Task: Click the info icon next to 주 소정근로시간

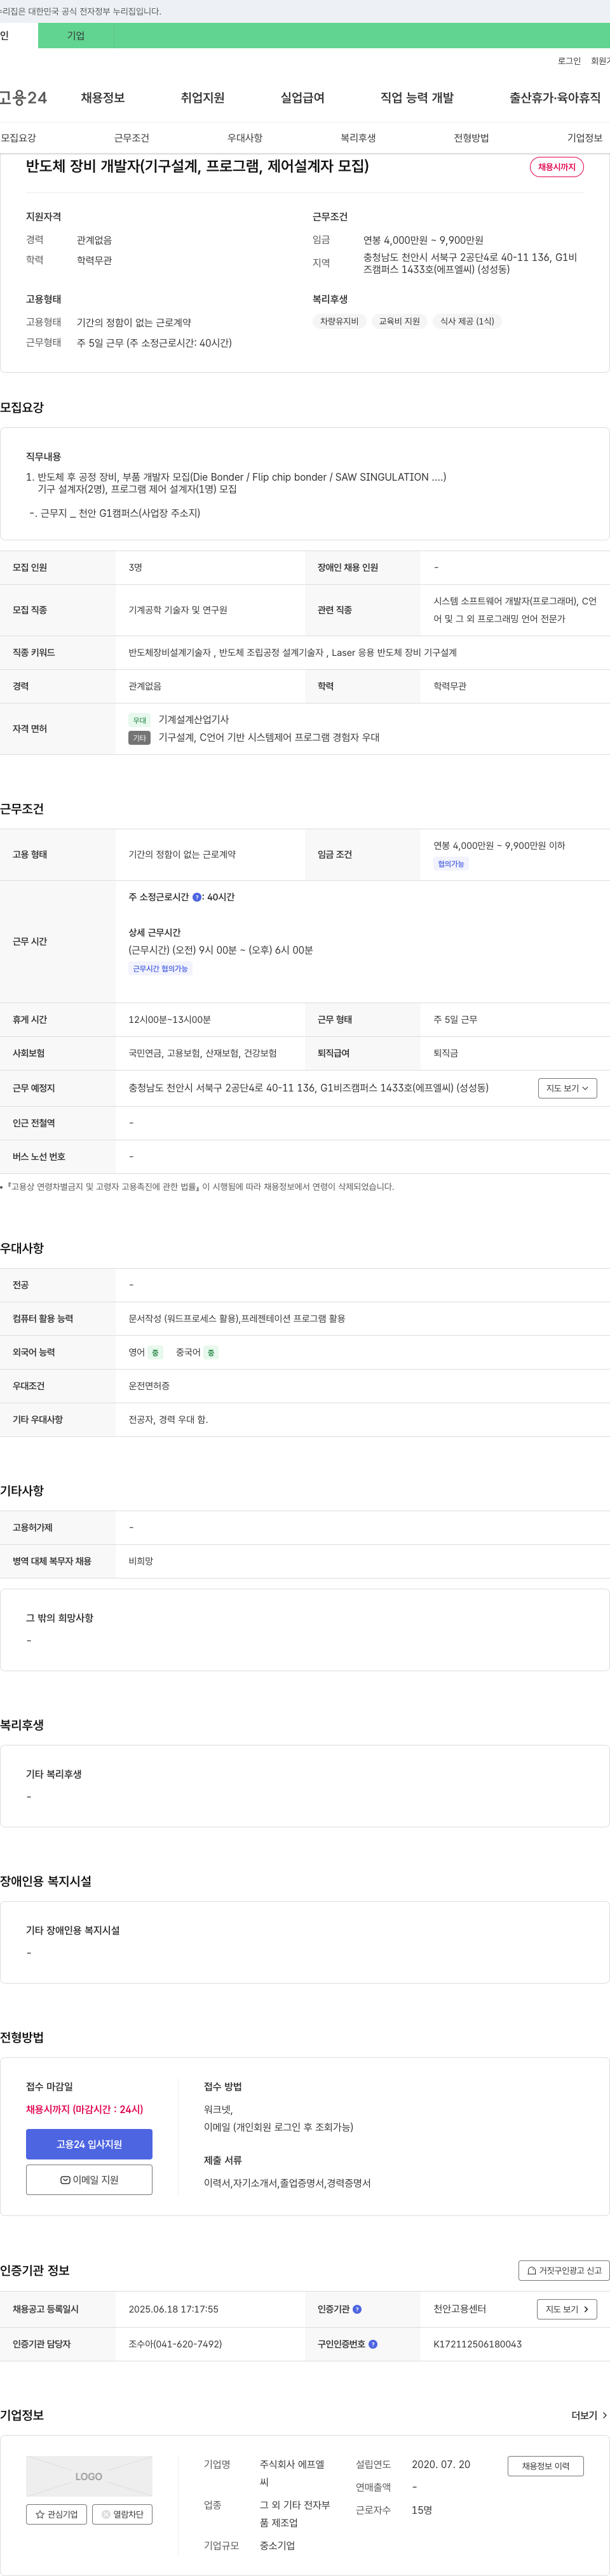Action: (197, 897)
